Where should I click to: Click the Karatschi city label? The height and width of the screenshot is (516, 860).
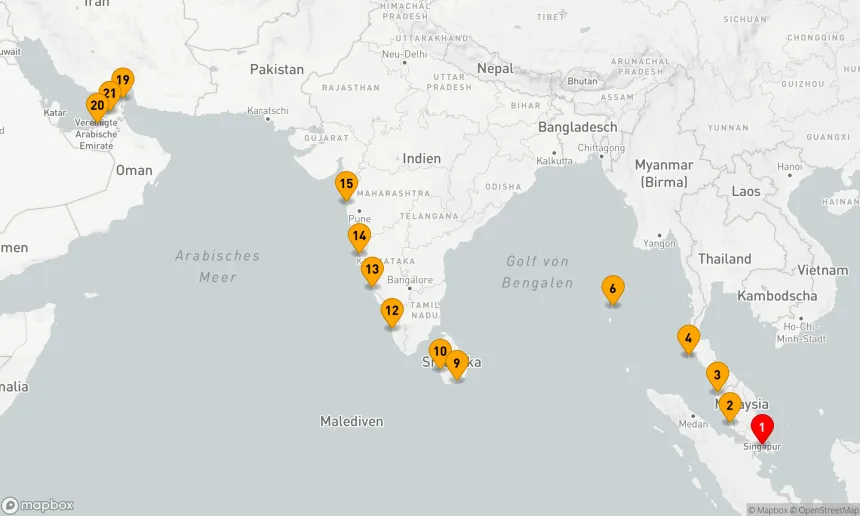click(268, 110)
